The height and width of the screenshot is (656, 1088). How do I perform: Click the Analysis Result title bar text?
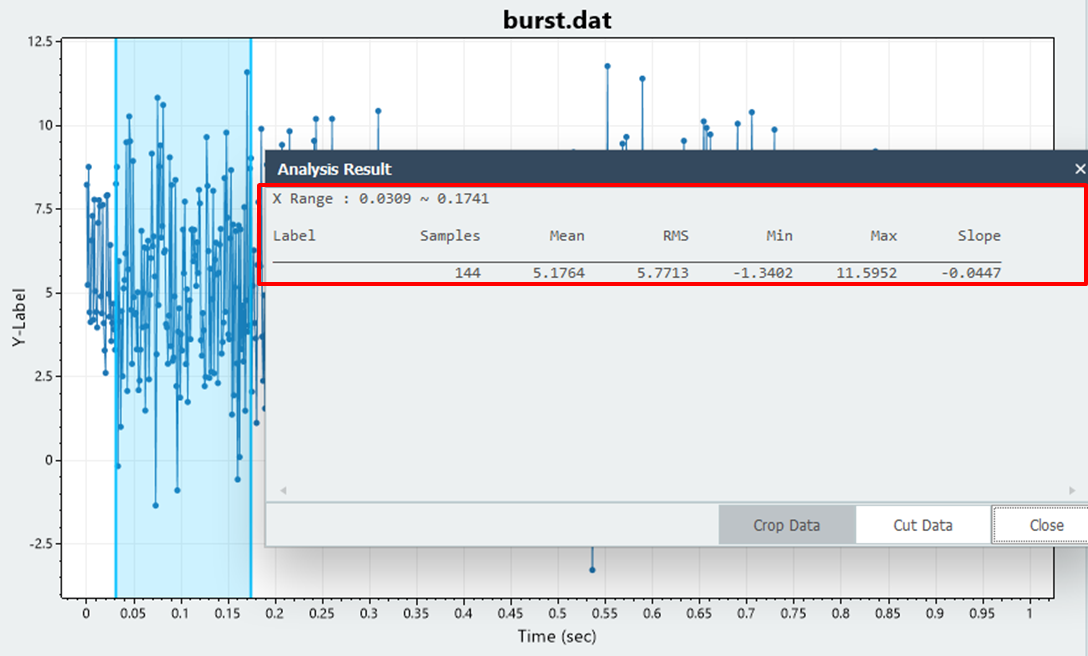(x=334, y=169)
